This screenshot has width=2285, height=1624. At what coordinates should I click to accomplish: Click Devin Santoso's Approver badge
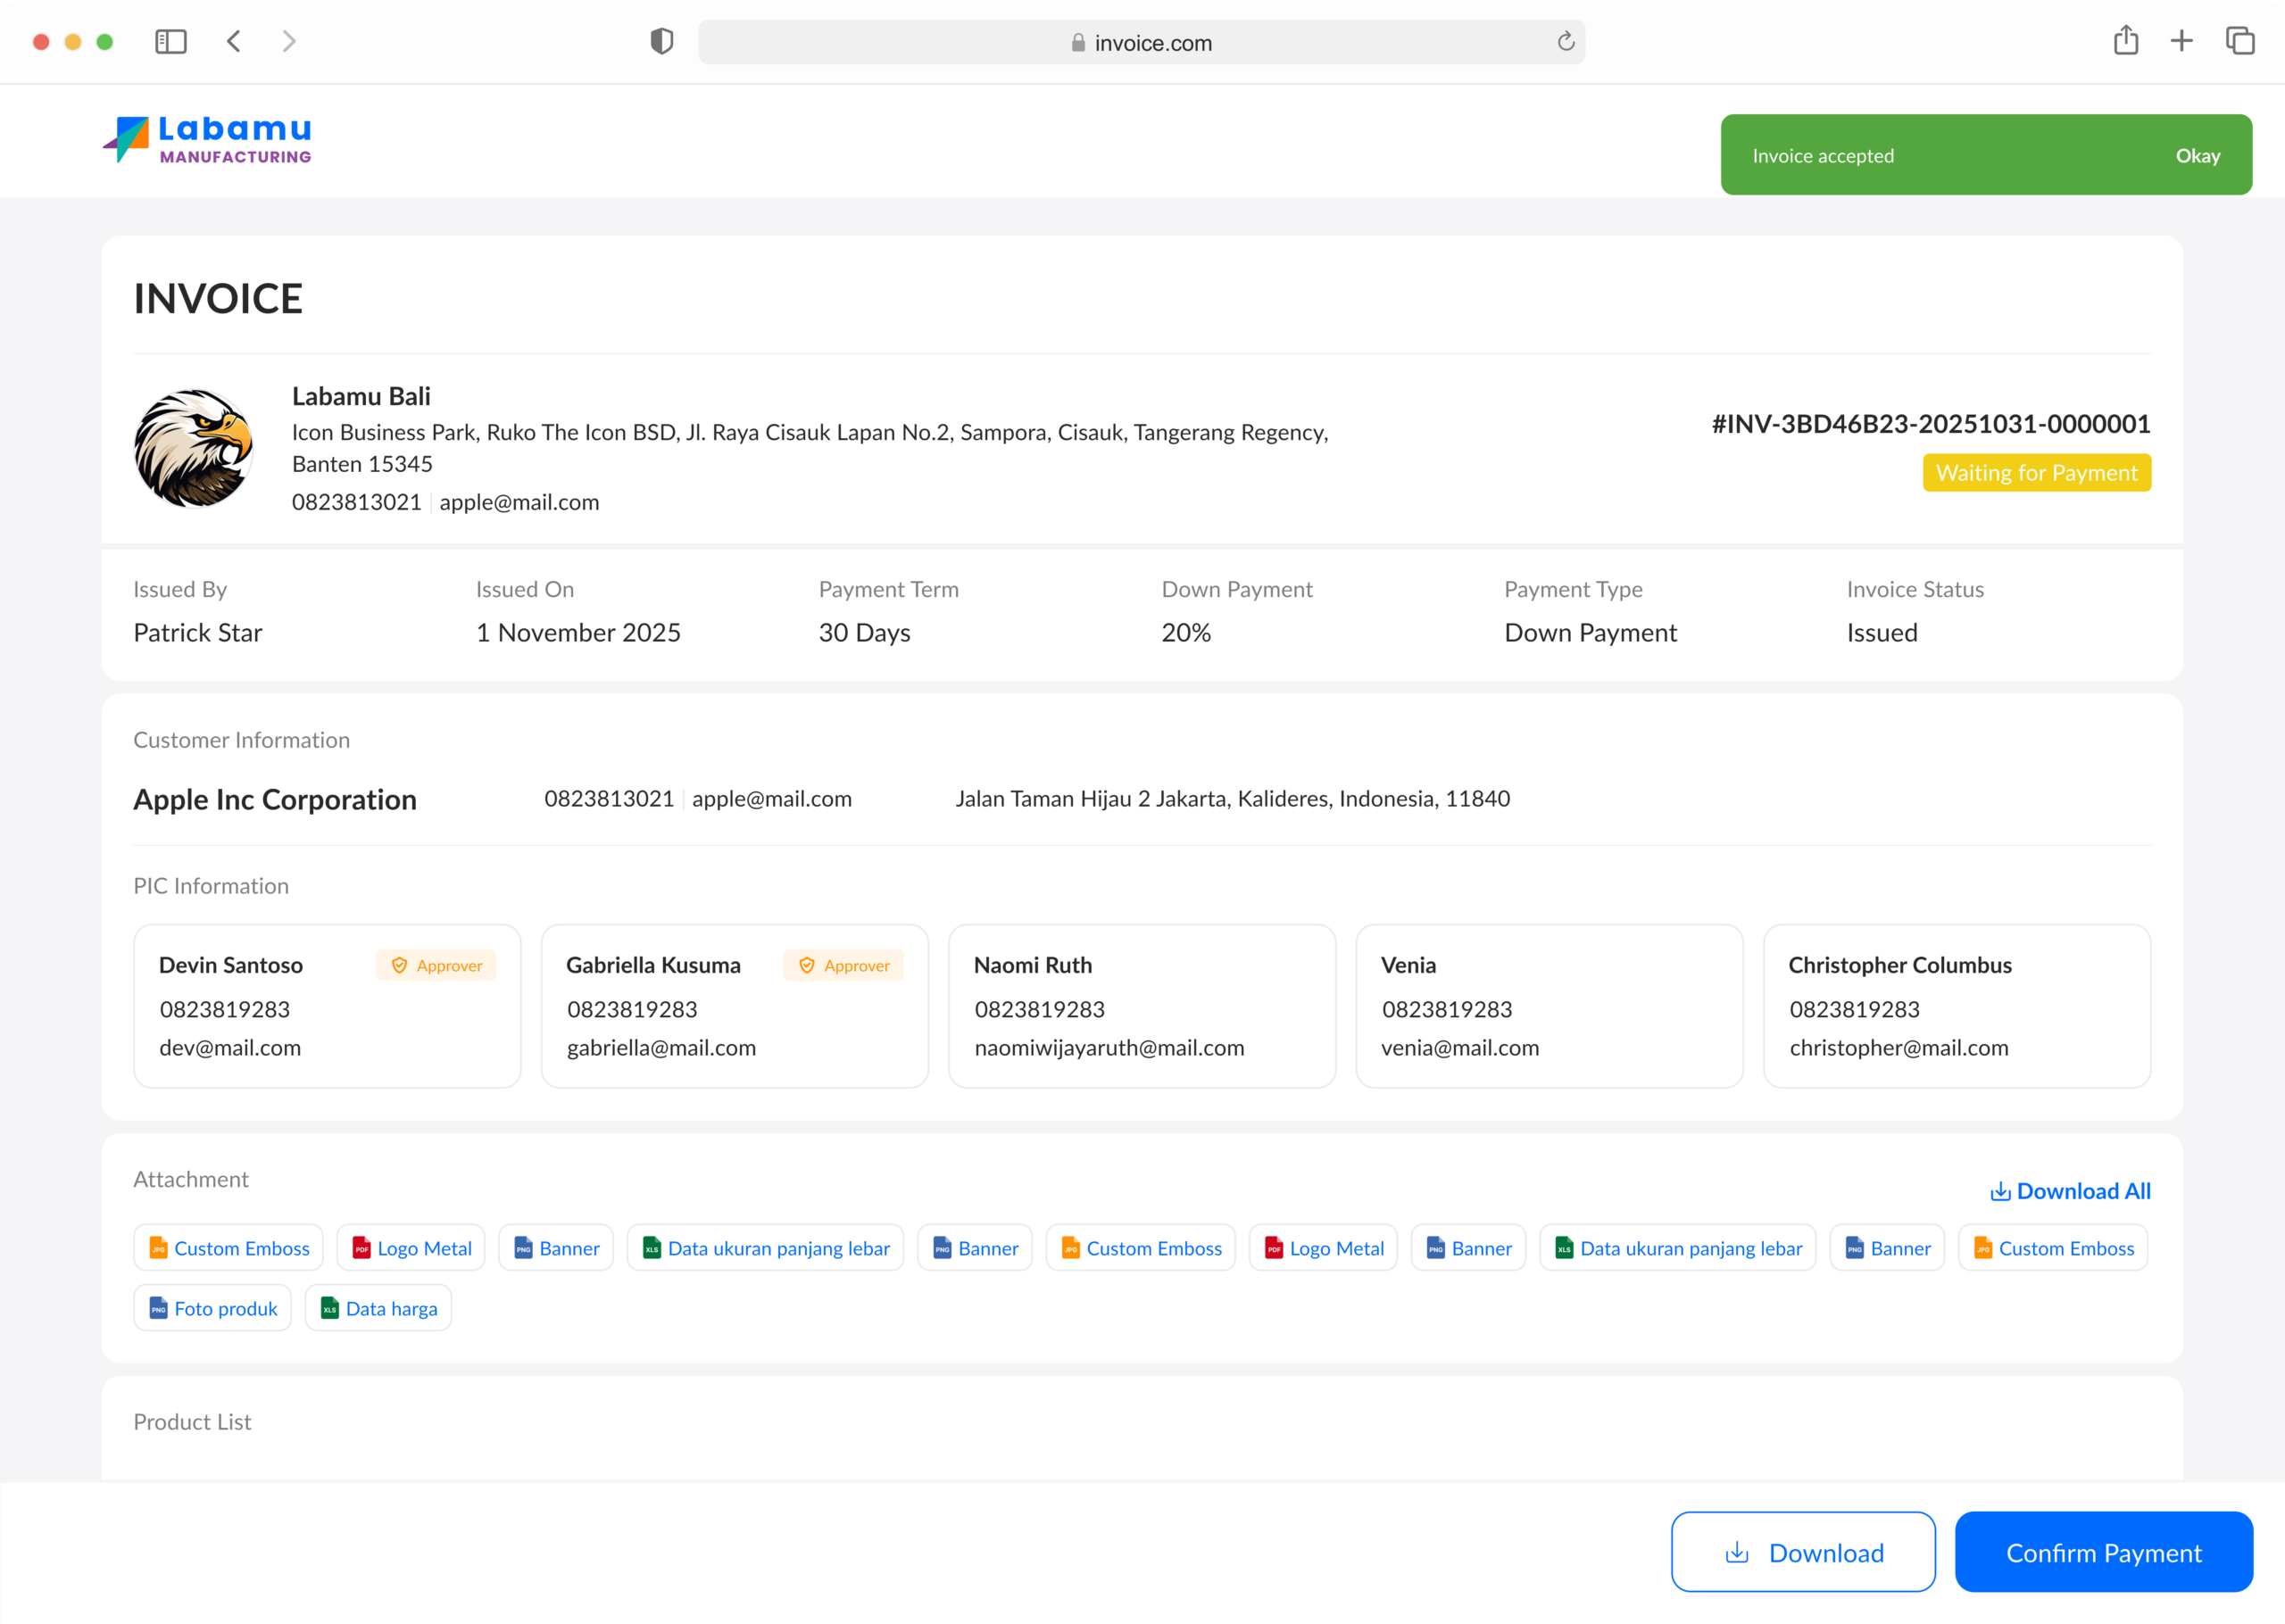(x=436, y=965)
